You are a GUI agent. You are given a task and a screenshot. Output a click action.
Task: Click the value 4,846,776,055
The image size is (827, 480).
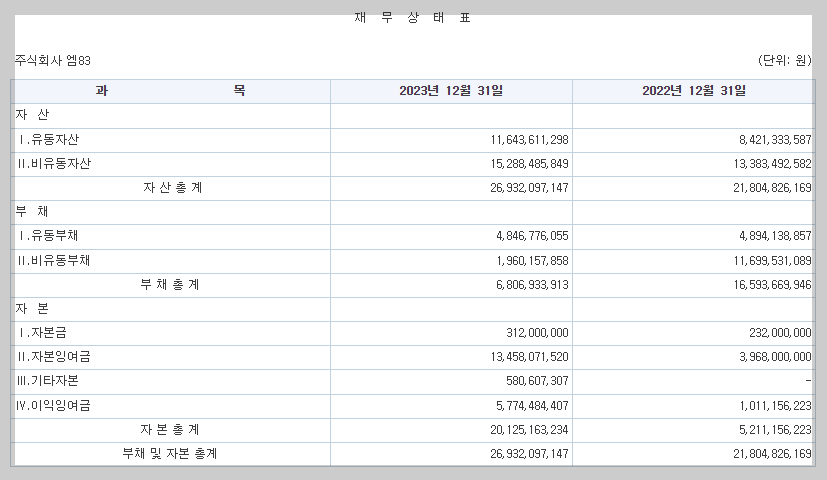532,236
